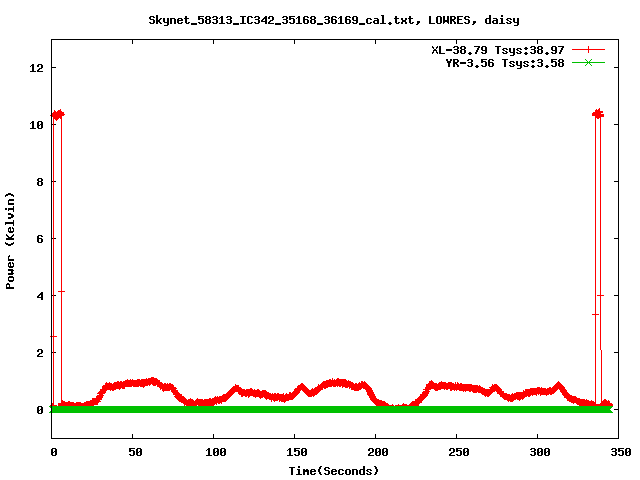
Task: Click the x-axis tick label 350
Action: (621, 452)
